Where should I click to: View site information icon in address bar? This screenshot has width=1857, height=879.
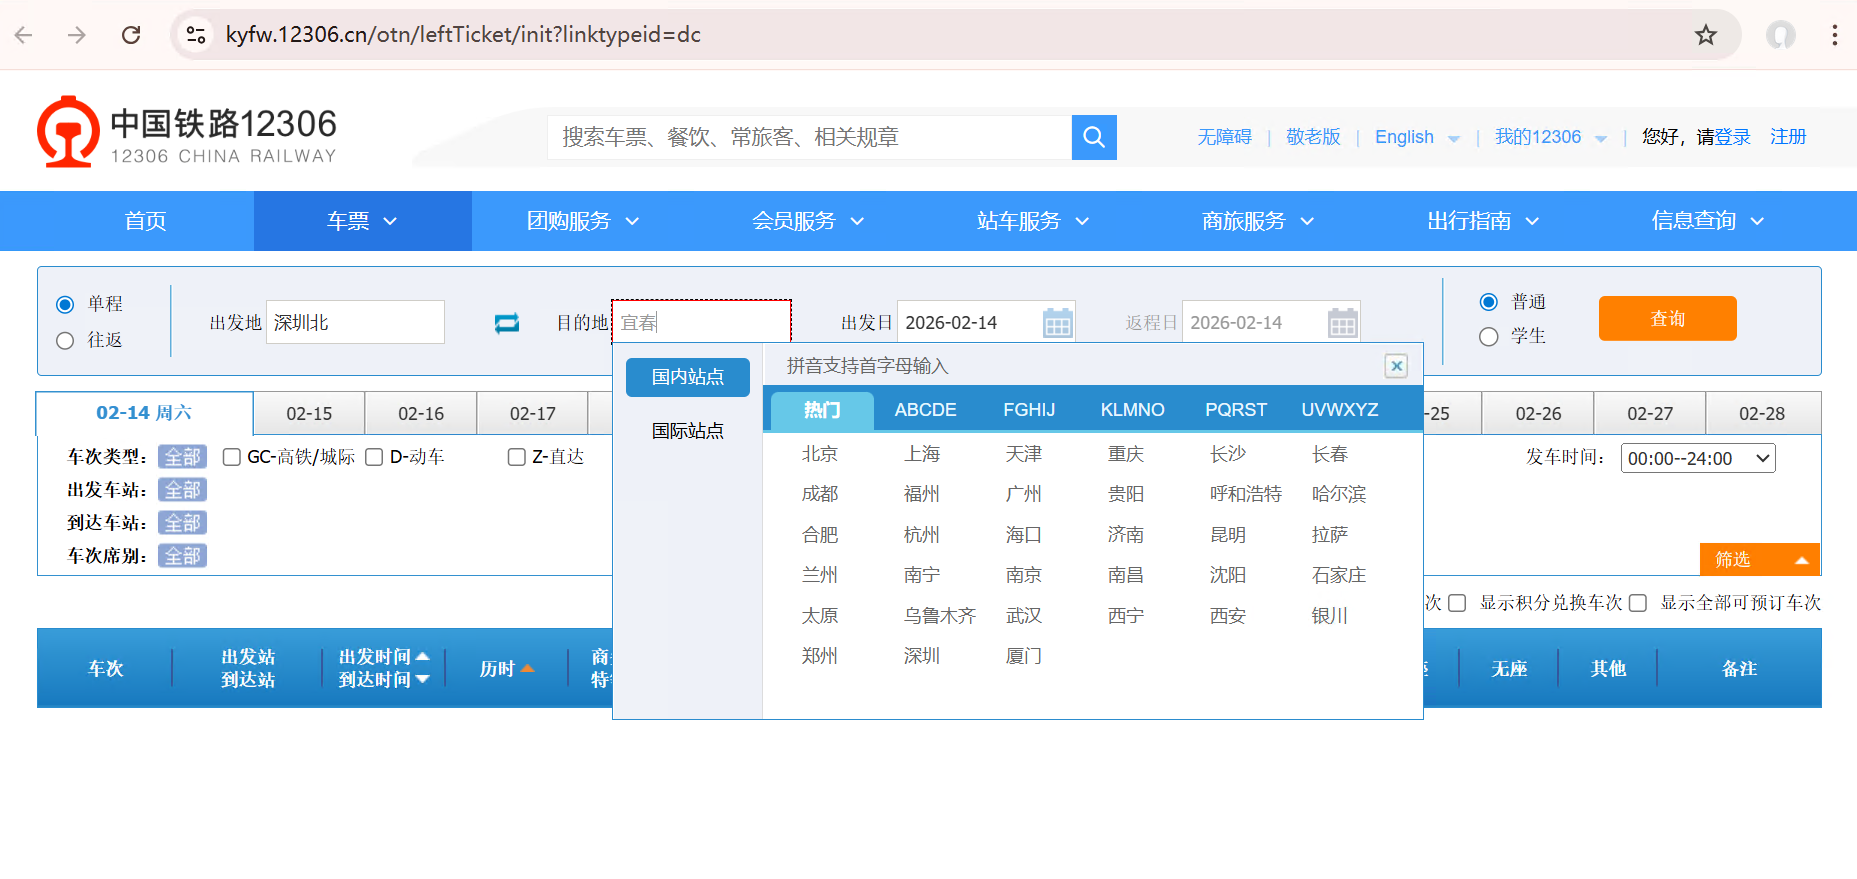[x=196, y=35]
